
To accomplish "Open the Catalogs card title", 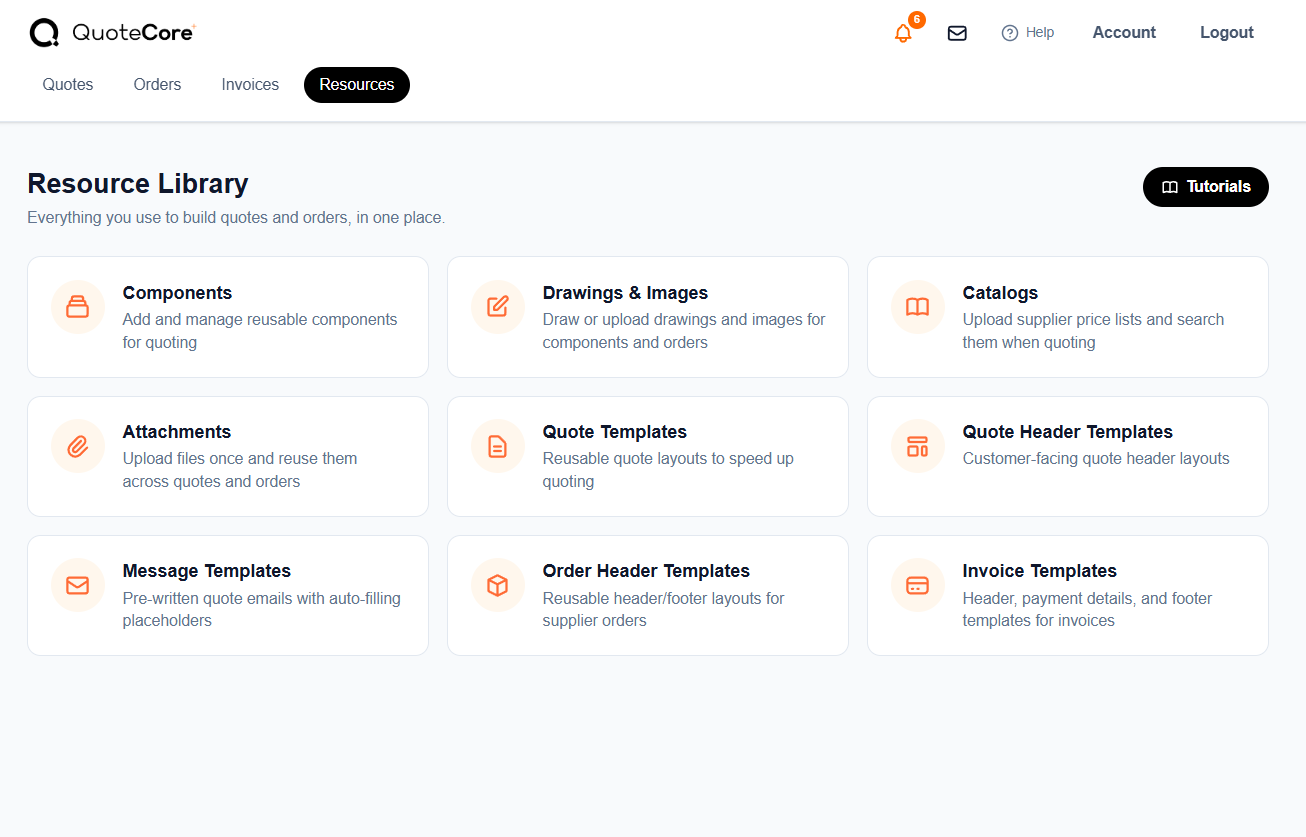I will [x=1000, y=293].
